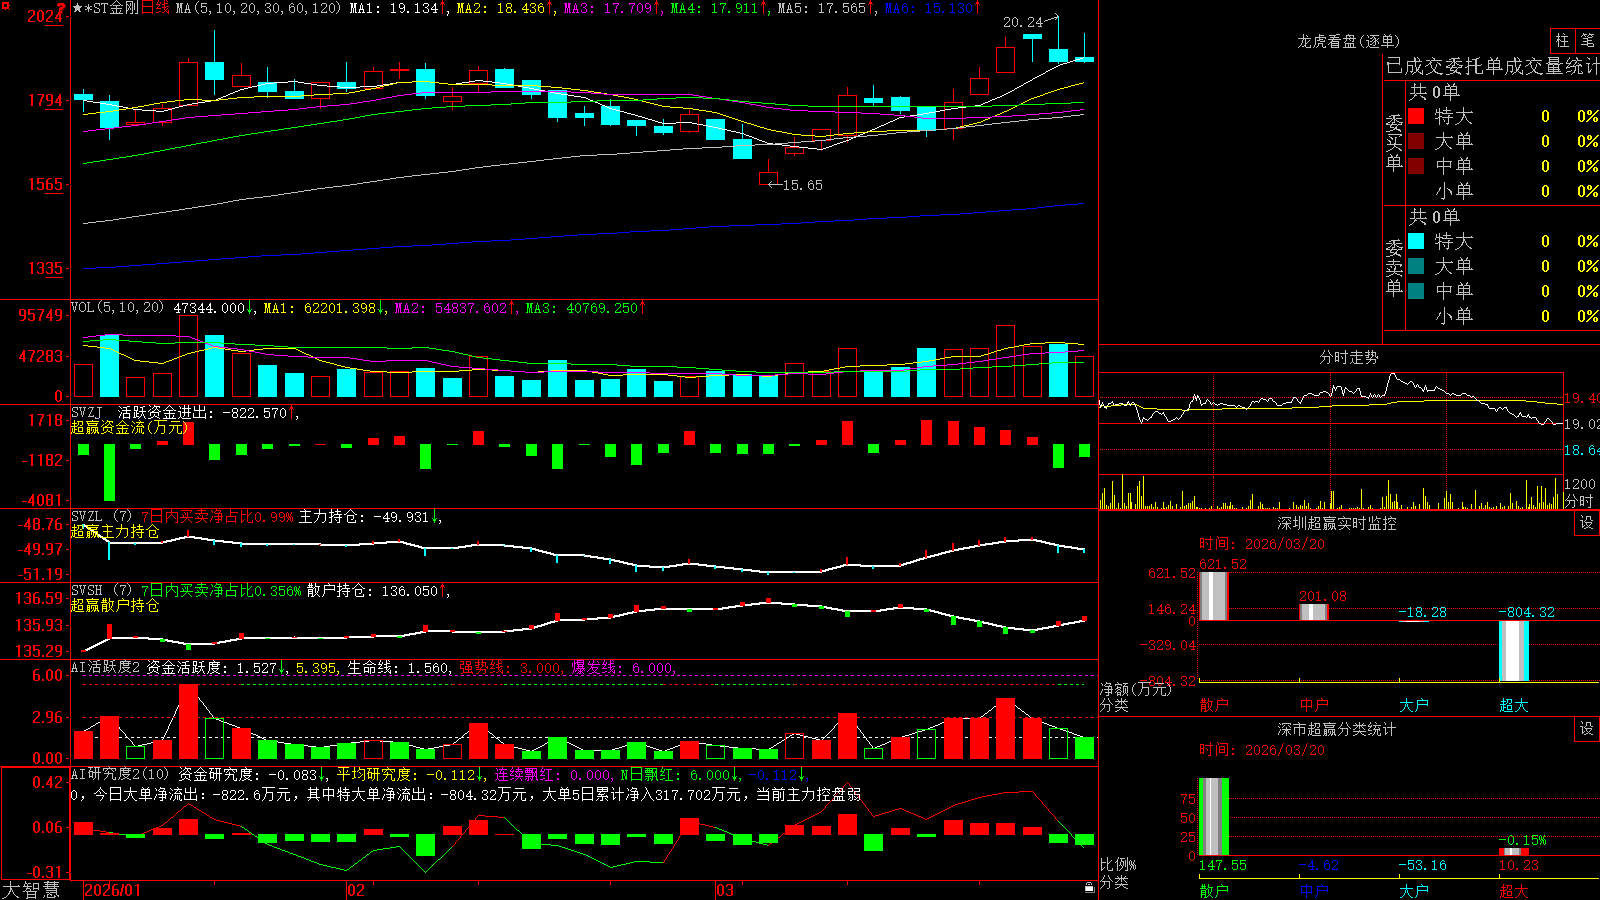Screen dimensions: 1600x900
Task: Click the 龙虎看盘(逐单) panel title
Action: click(x=1348, y=41)
